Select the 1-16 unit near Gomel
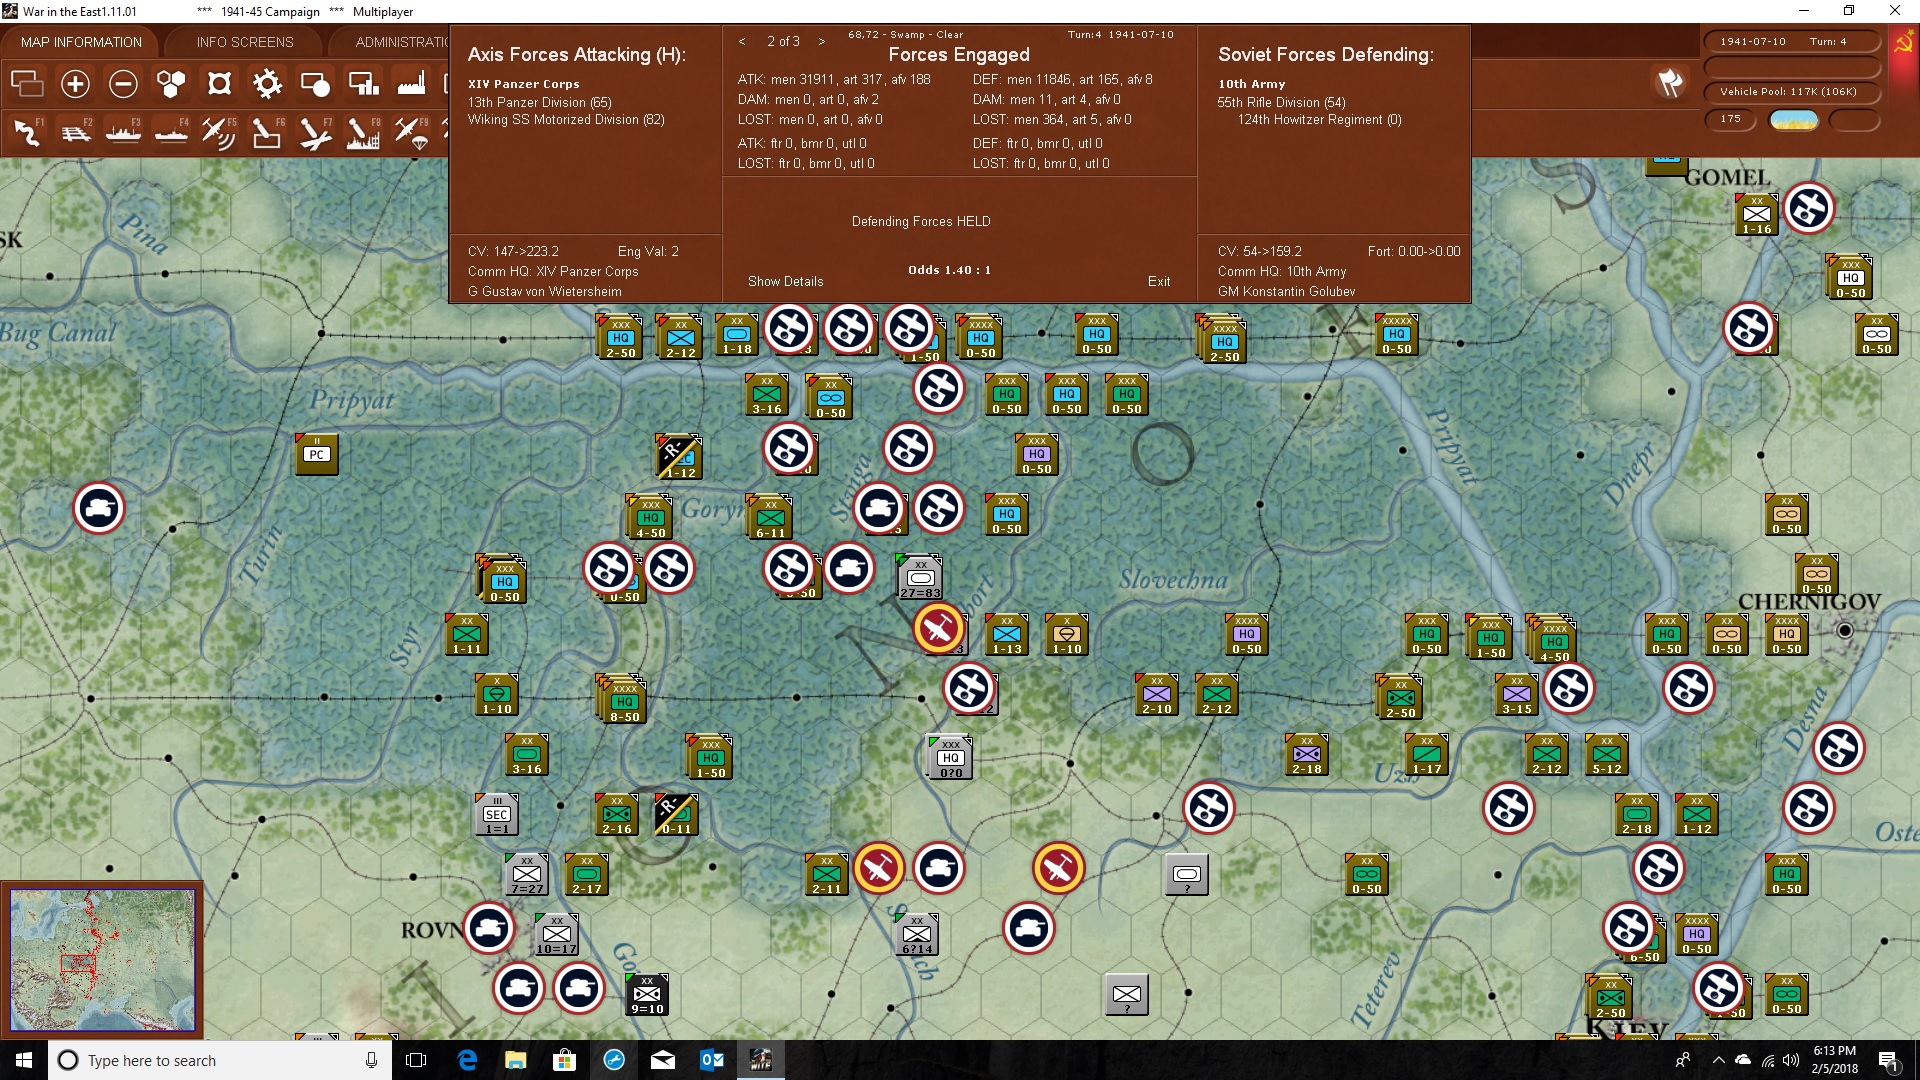The height and width of the screenshot is (1080, 1920). tap(1757, 214)
